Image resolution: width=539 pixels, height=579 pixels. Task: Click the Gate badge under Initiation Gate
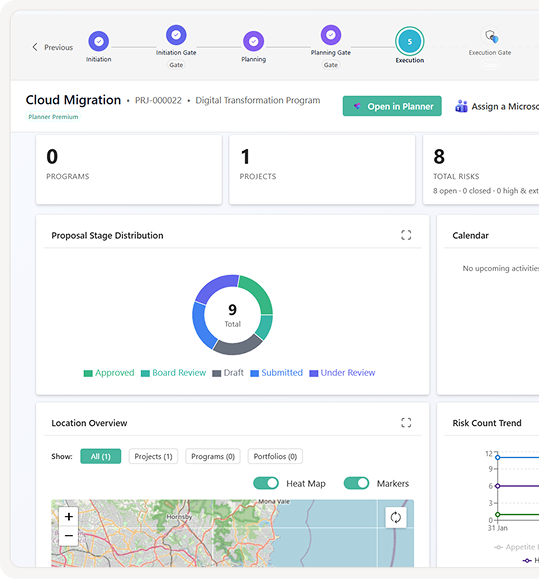tap(176, 65)
